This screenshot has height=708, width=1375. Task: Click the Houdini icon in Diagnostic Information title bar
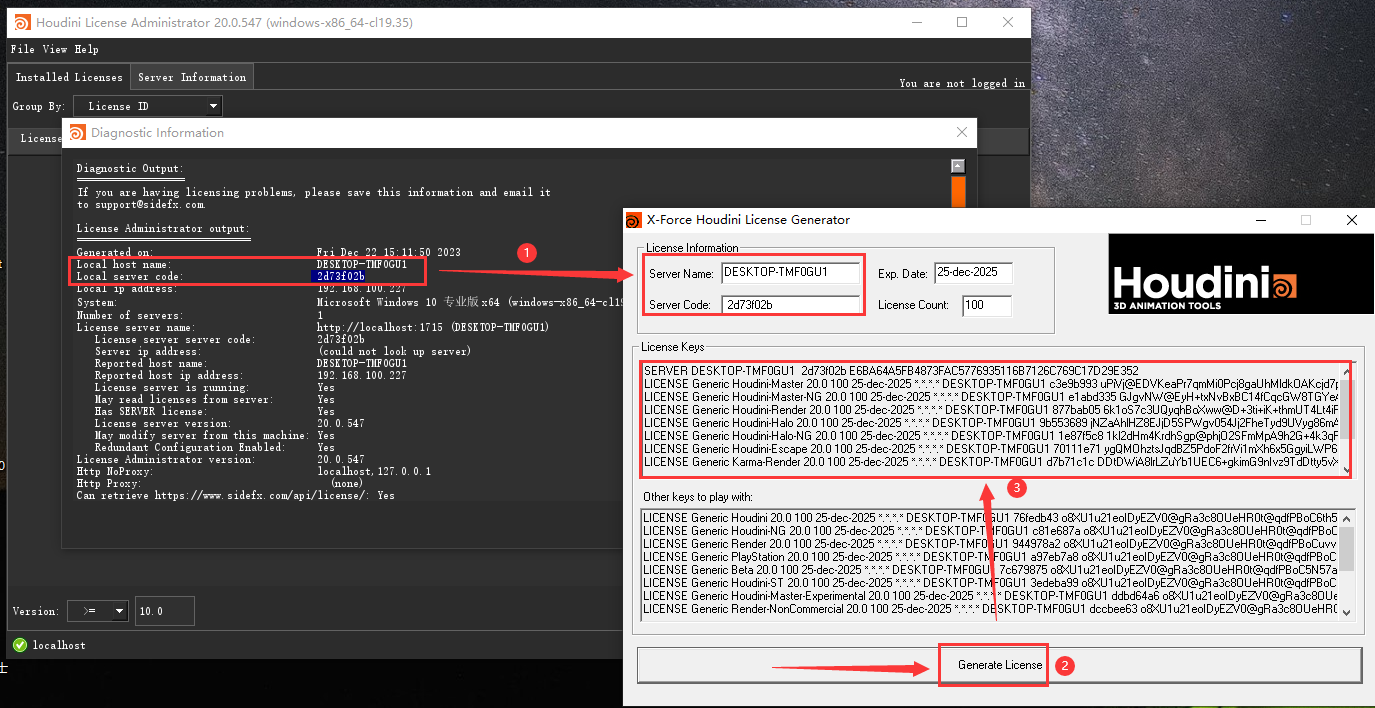[x=77, y=132]
